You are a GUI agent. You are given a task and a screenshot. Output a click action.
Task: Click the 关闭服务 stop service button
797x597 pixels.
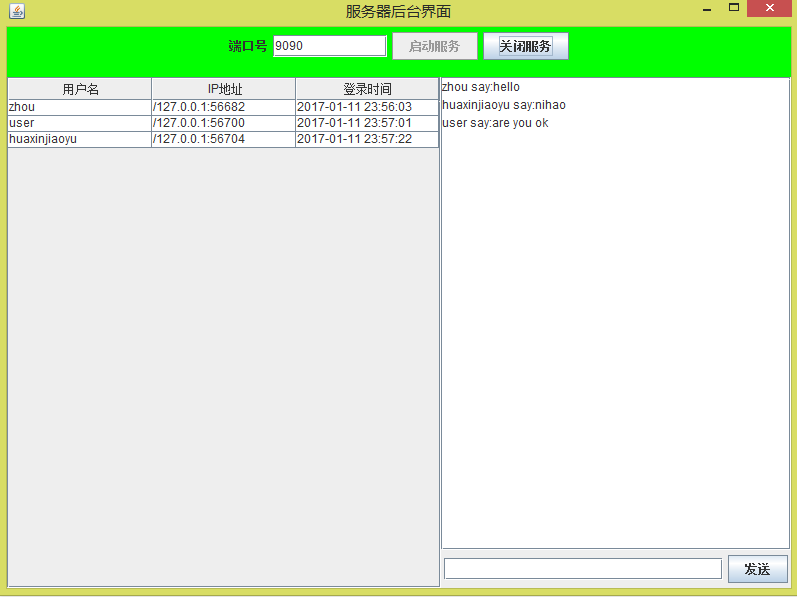point(526,46)
